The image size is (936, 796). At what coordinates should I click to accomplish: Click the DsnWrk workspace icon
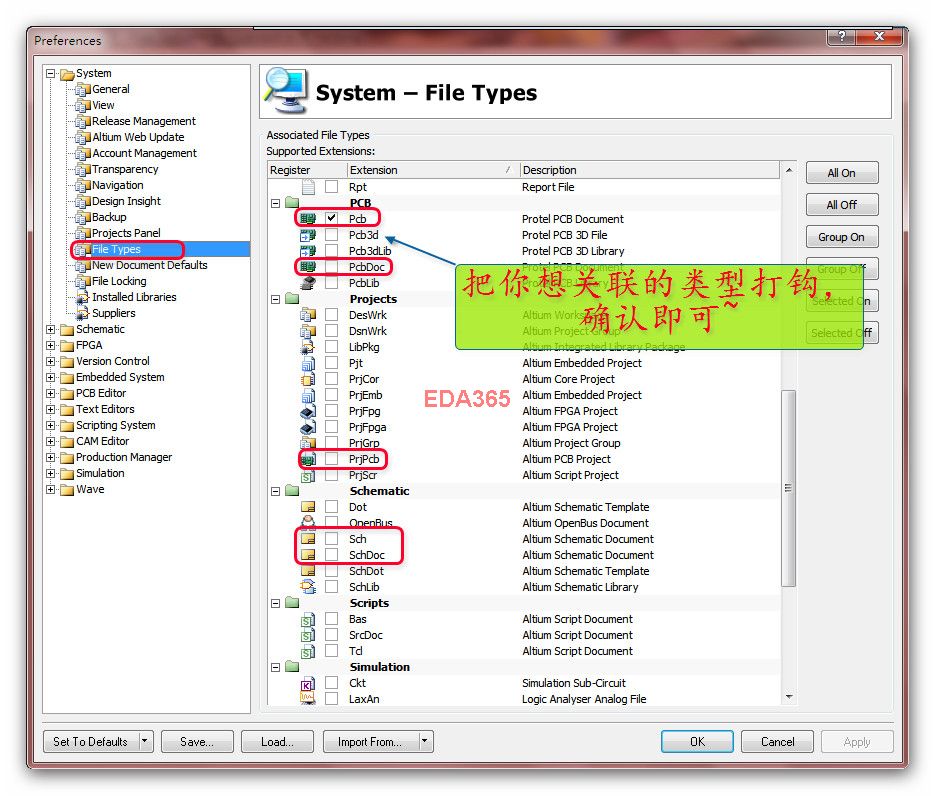pyautogui.click(x=308, y=331)
